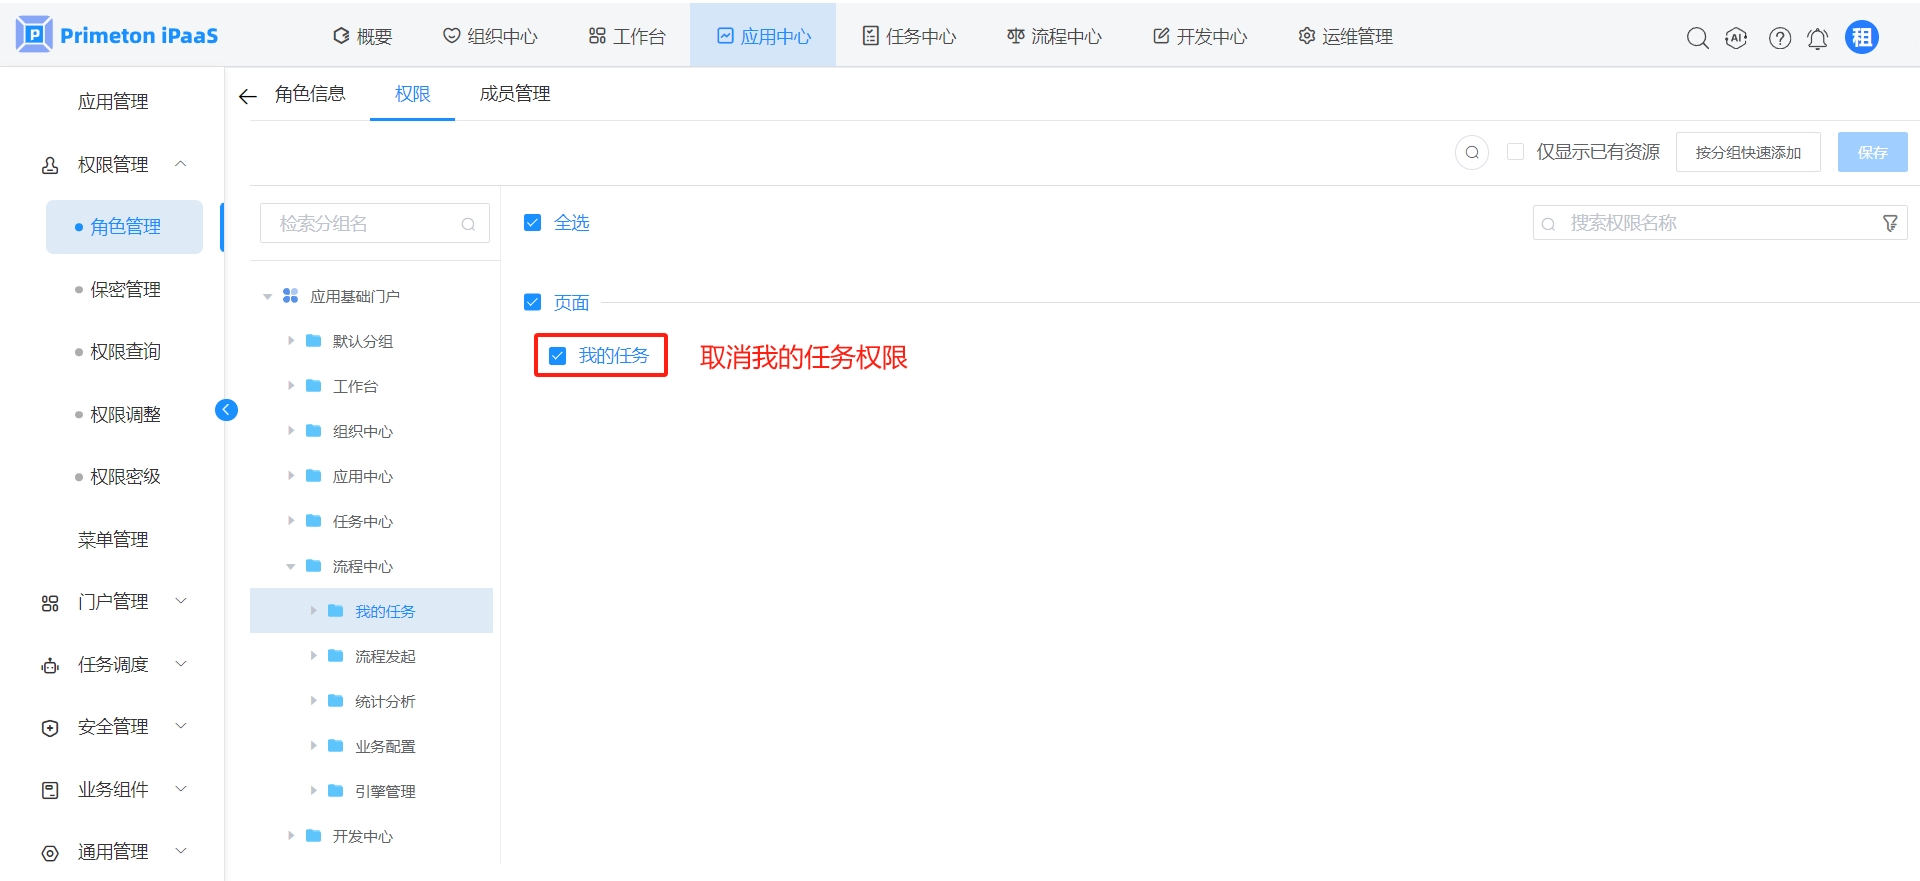Open the AI assistant icon
This screenshot has width=1920, height=881.
[1737, 38]
